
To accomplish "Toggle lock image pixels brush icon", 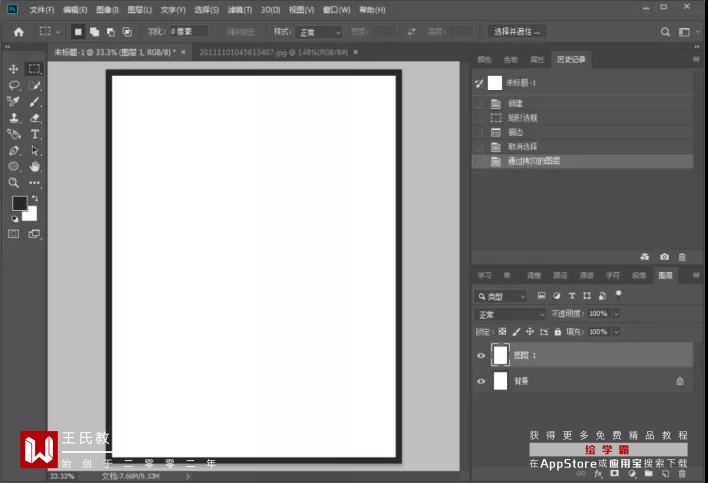I will tap(517, 332).
